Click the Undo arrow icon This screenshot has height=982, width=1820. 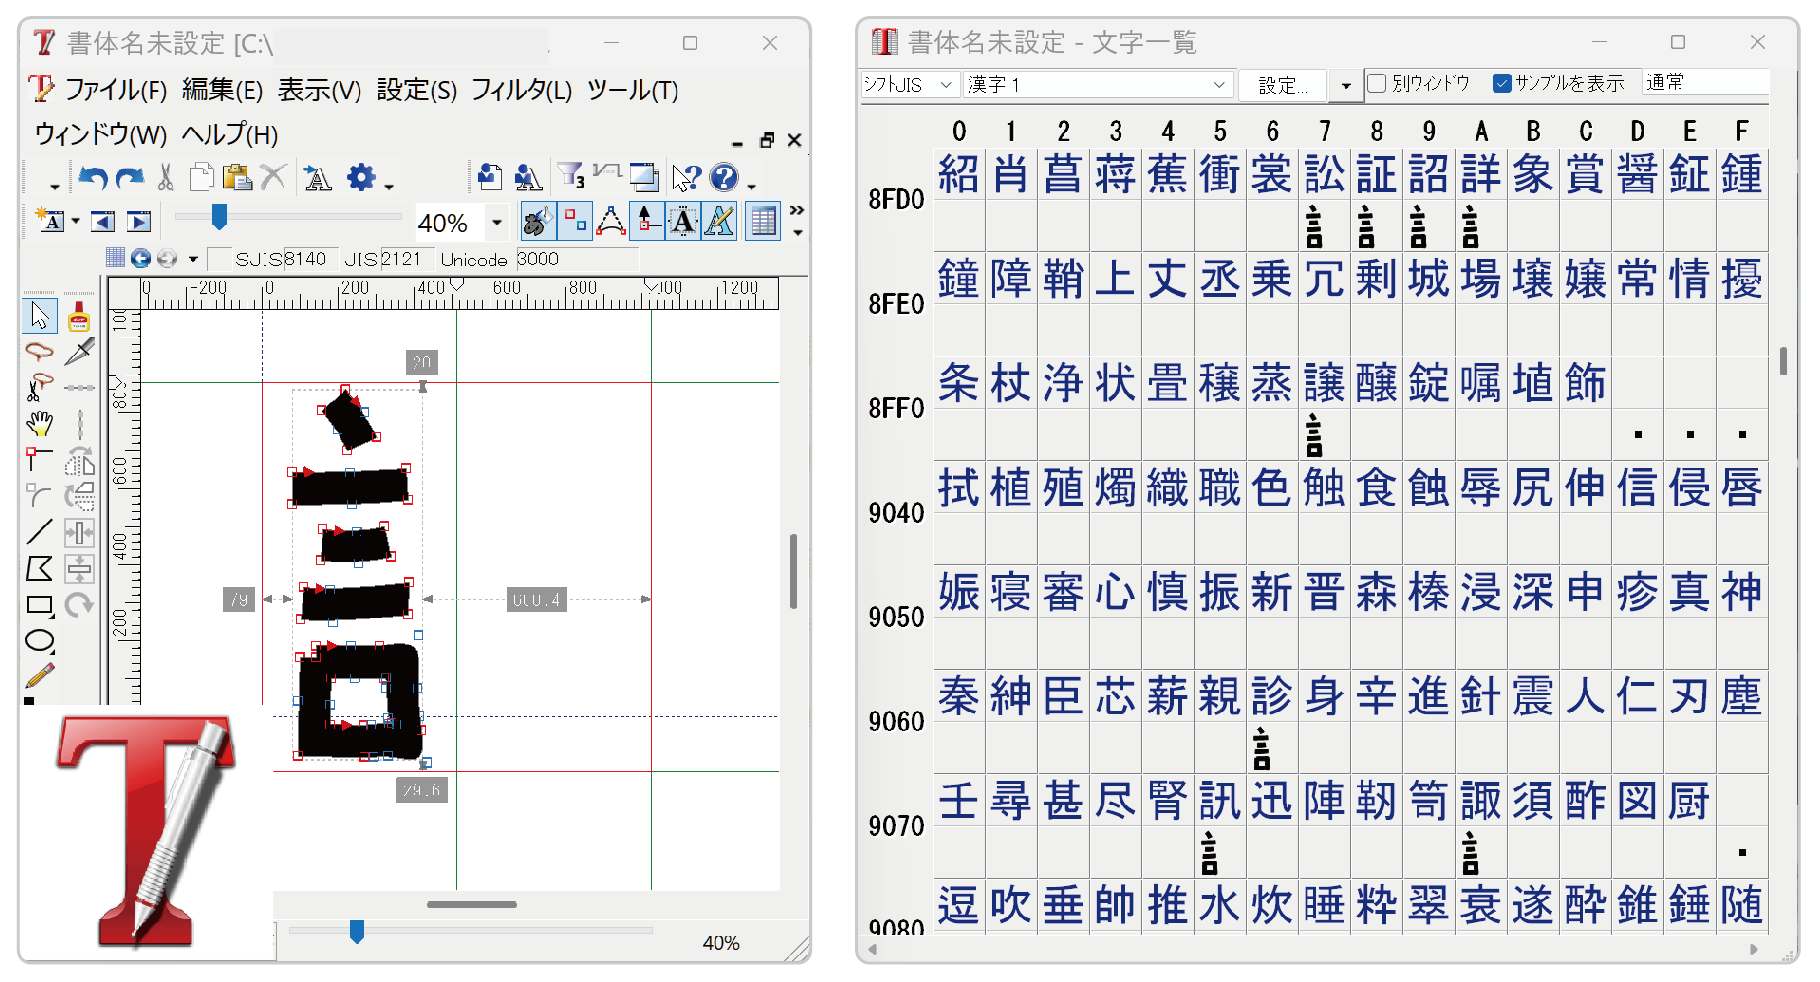tap(93, 178)
